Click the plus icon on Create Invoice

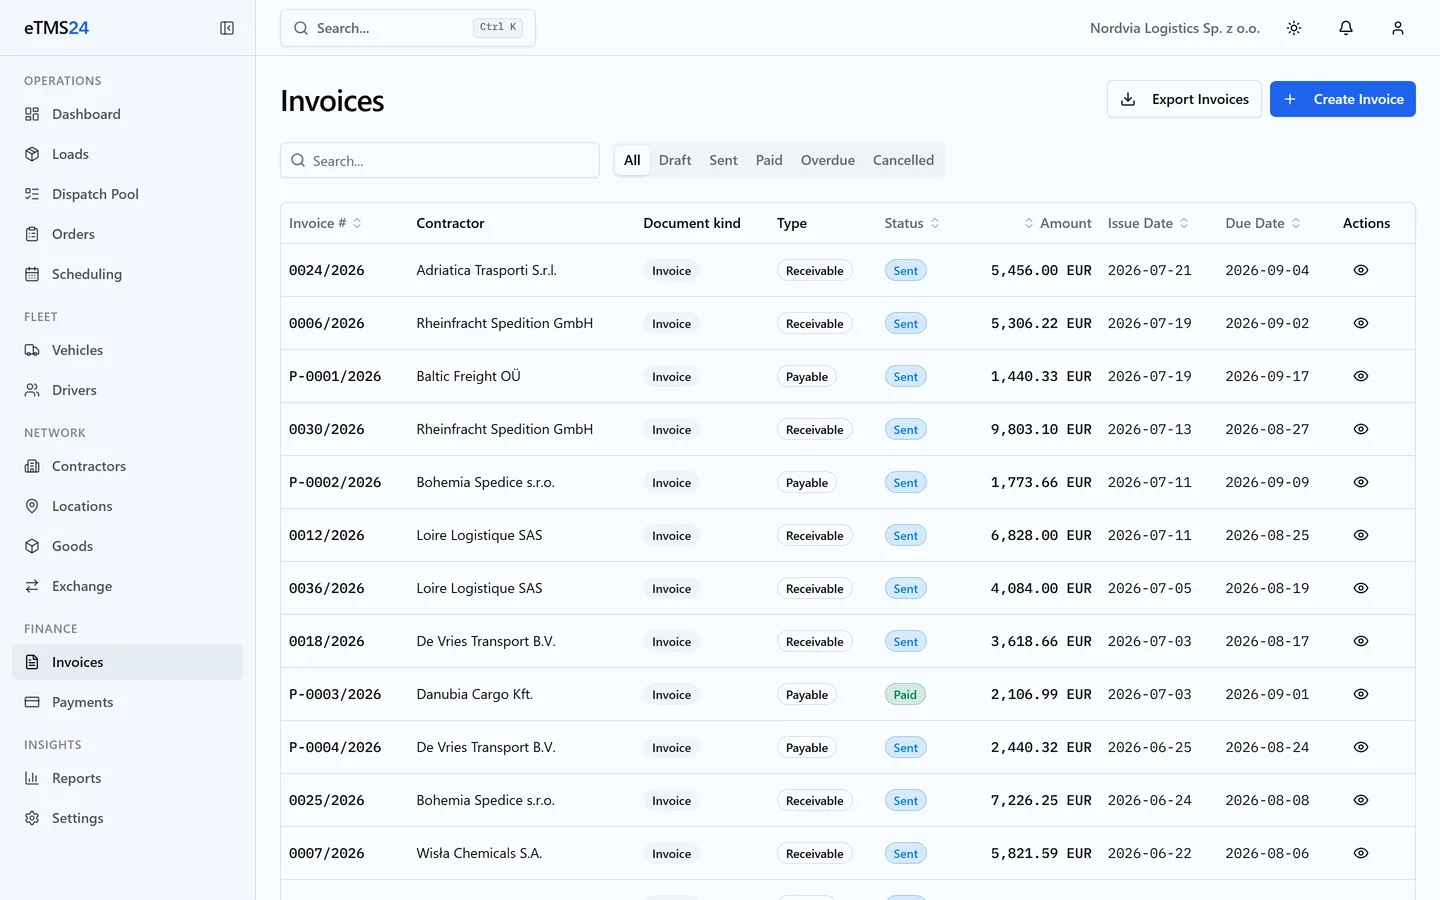click(1290, 99)
